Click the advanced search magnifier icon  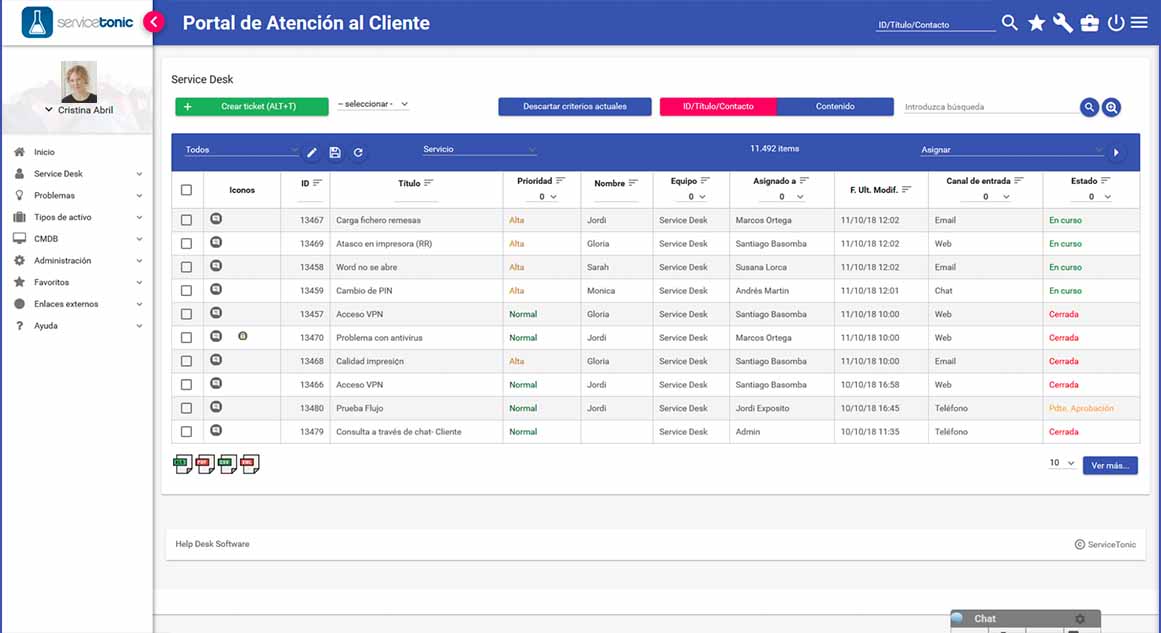(x=1111, y=107)
